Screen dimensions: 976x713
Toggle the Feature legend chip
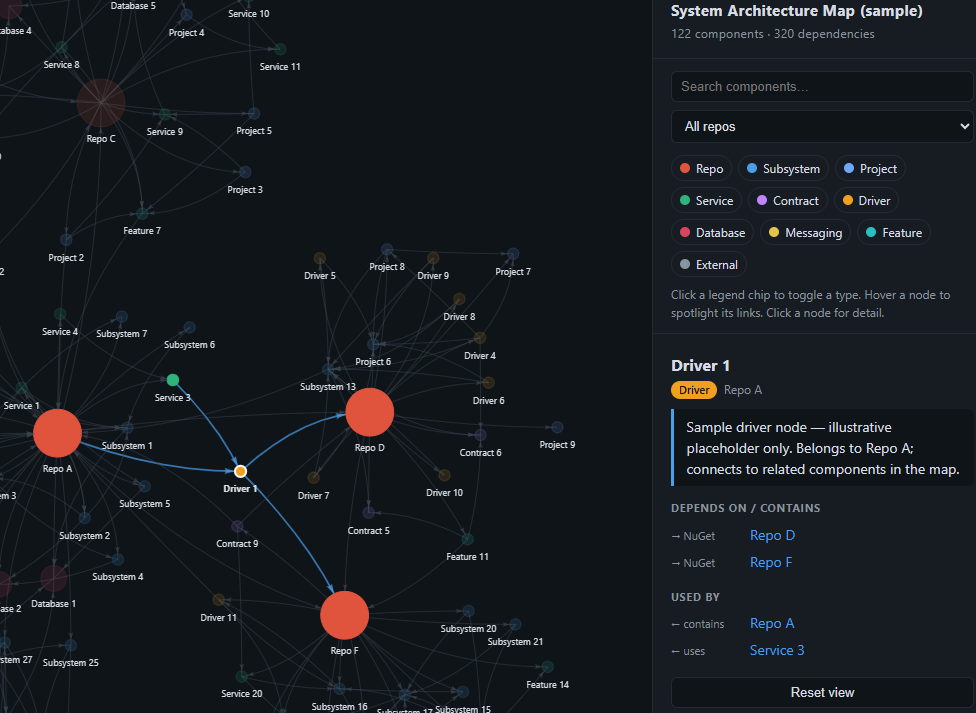pos(893,232)
